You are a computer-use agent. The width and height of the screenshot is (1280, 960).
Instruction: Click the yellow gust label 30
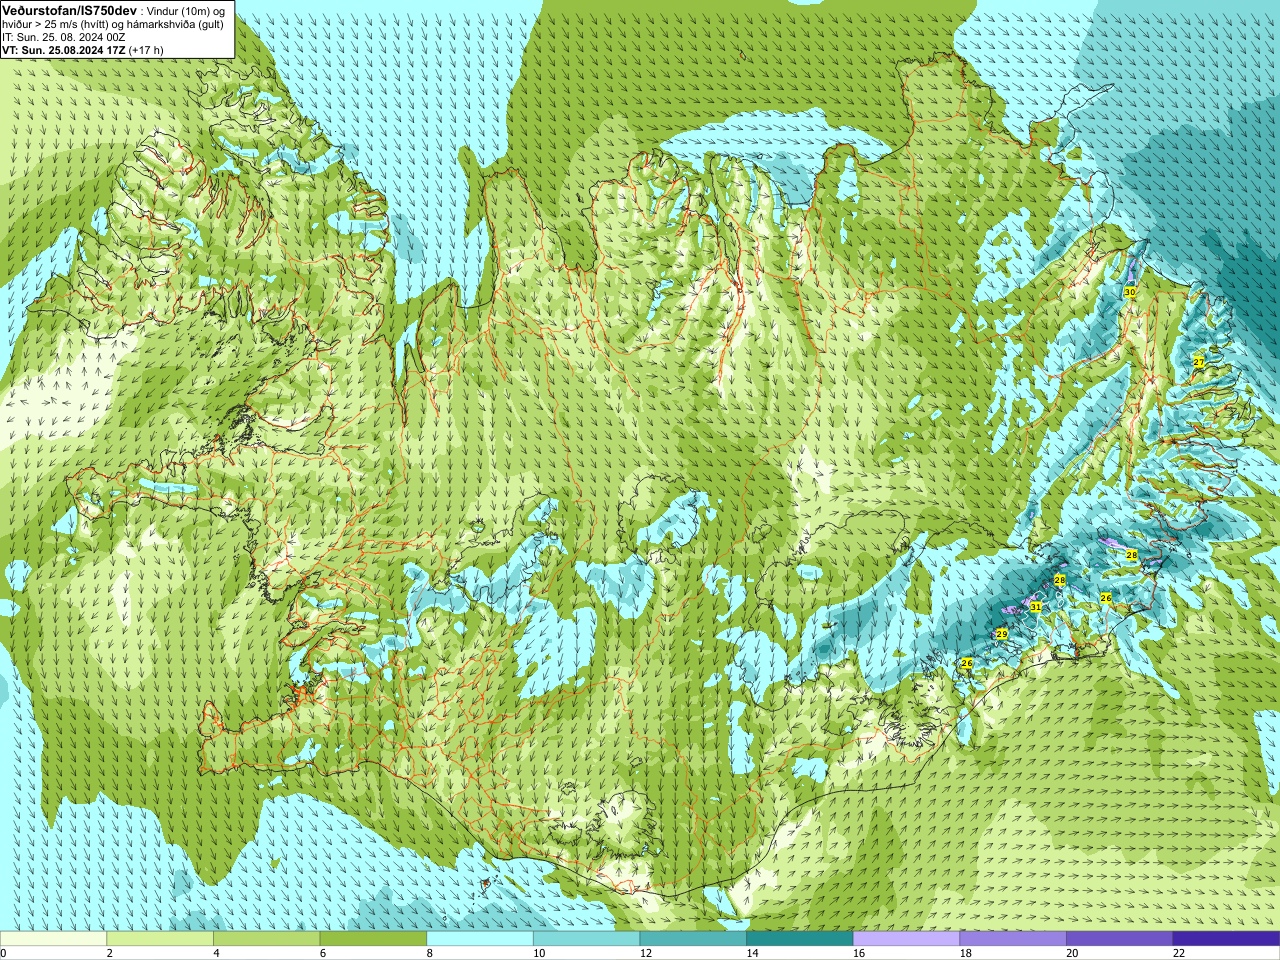(1130, 292)
